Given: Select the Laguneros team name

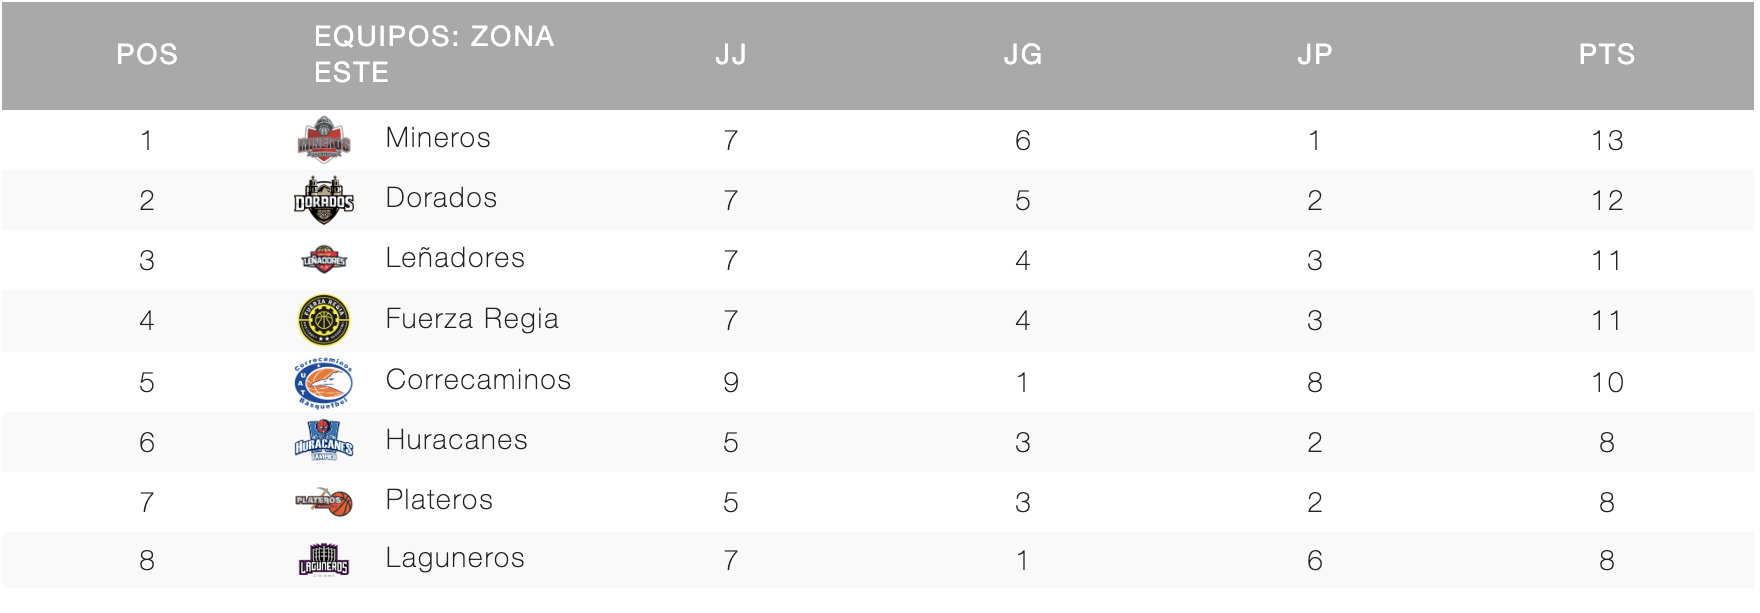Looking at the screenshot, I should (x=455, y=558).
